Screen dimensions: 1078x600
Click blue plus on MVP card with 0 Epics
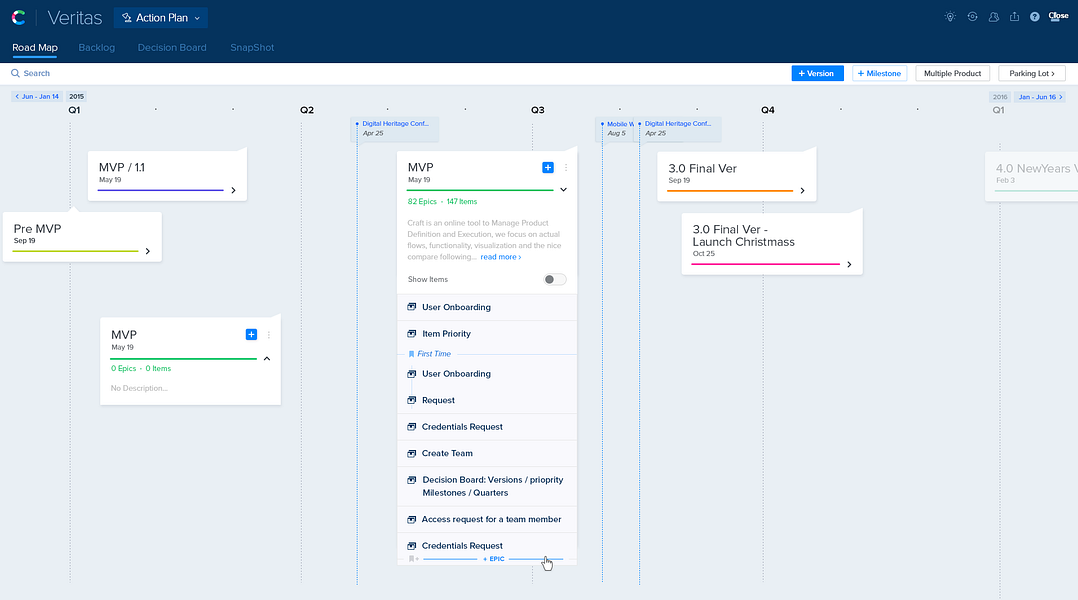tap(251, 335)
